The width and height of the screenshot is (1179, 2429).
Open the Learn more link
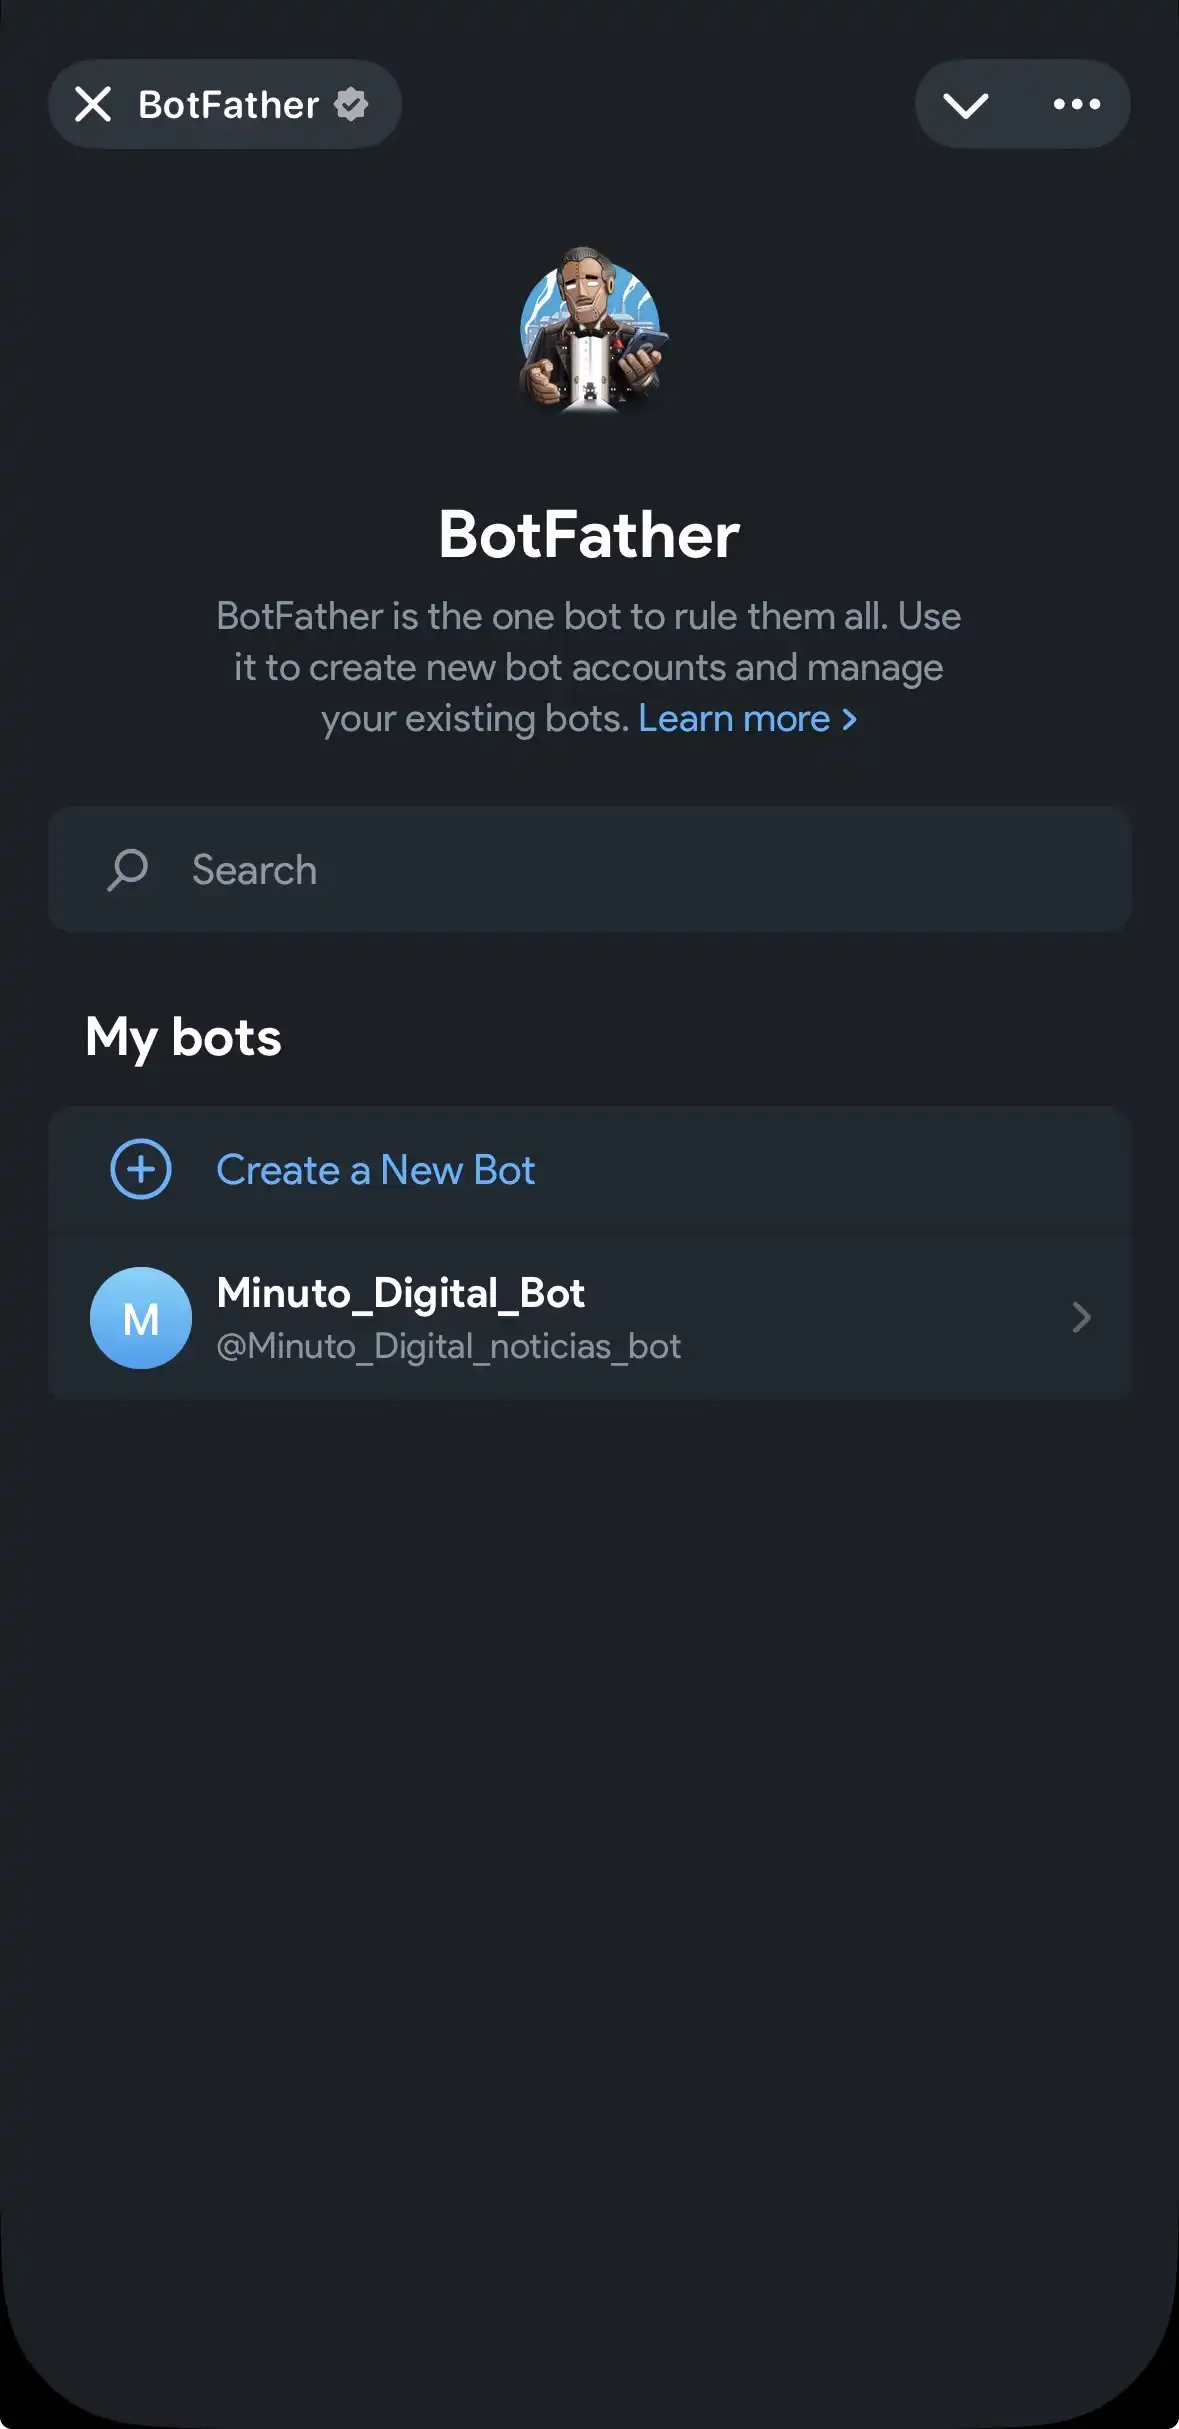[x=734, y=719]
